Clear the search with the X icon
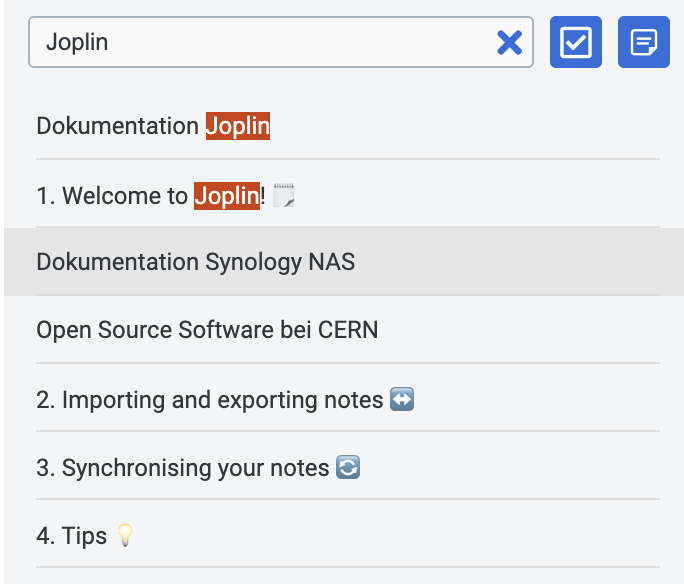 coord(509,42)
